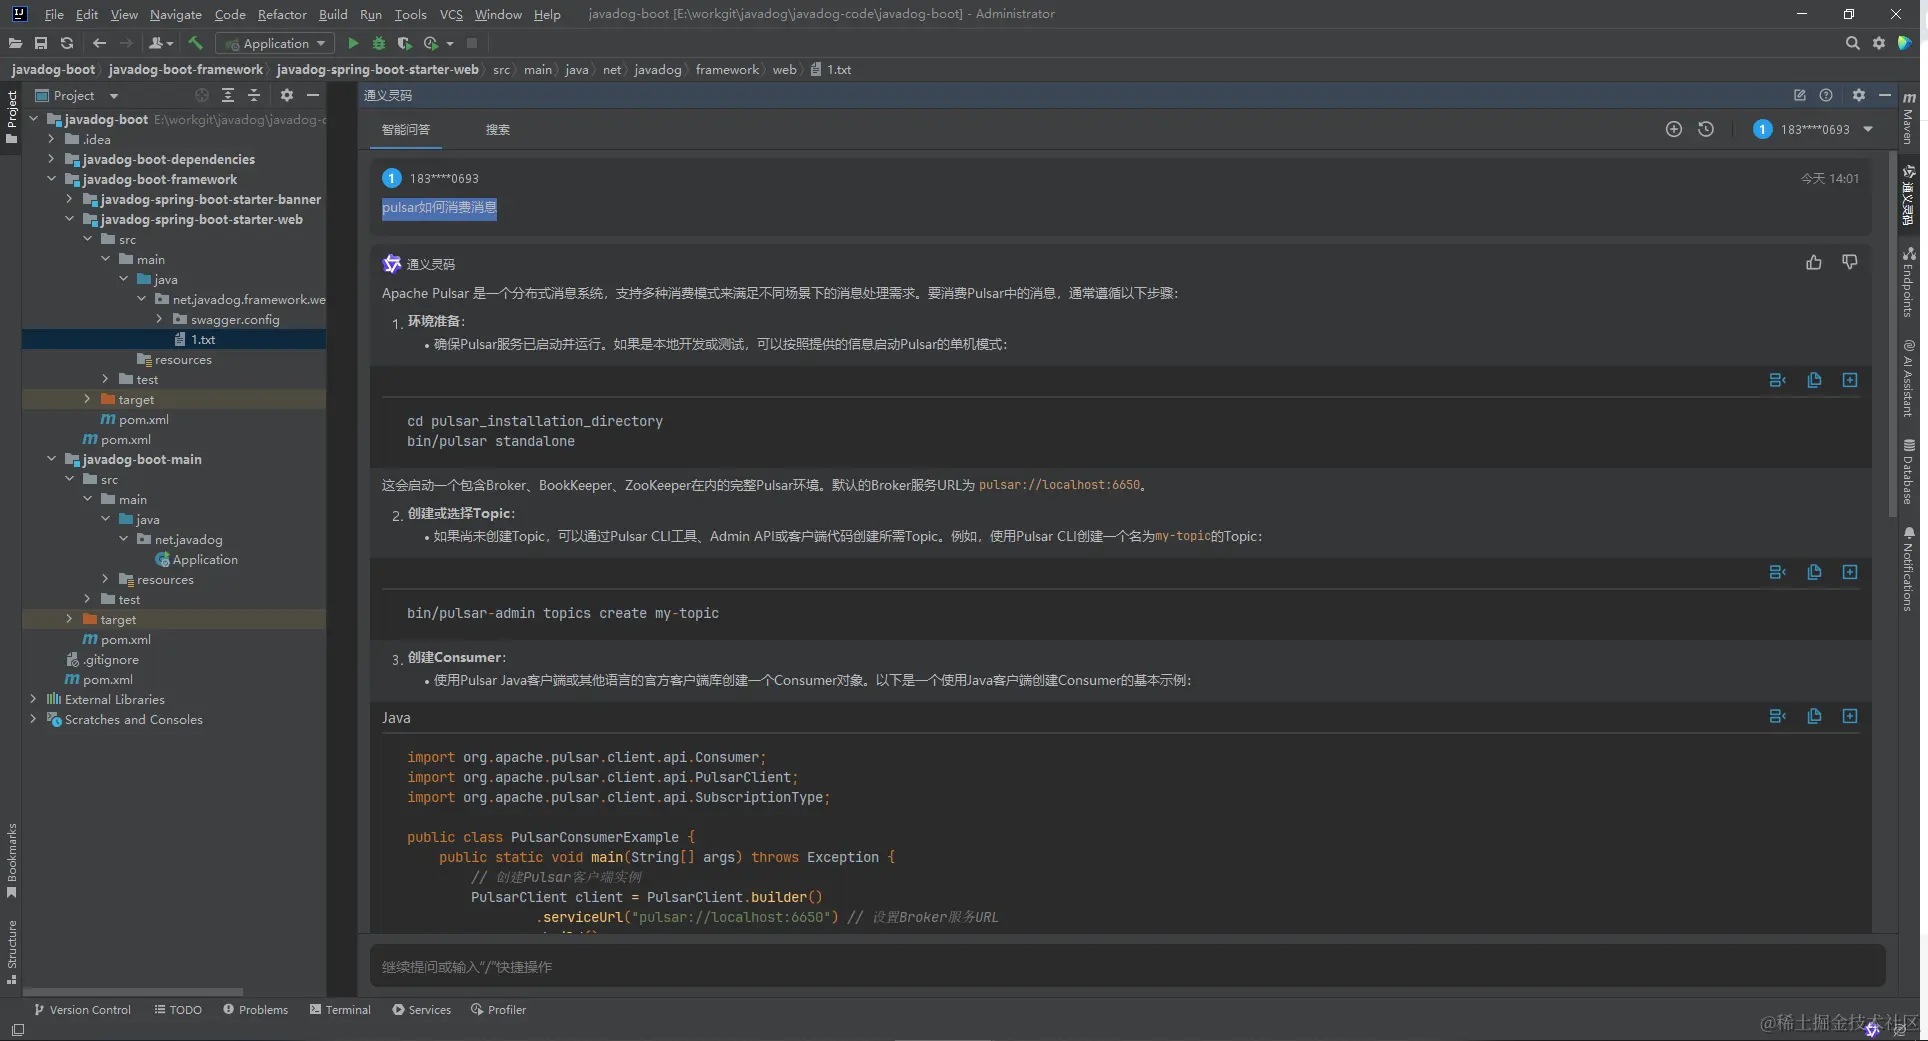Expand the javadog-boot-dependencies folder

point(51,159)
